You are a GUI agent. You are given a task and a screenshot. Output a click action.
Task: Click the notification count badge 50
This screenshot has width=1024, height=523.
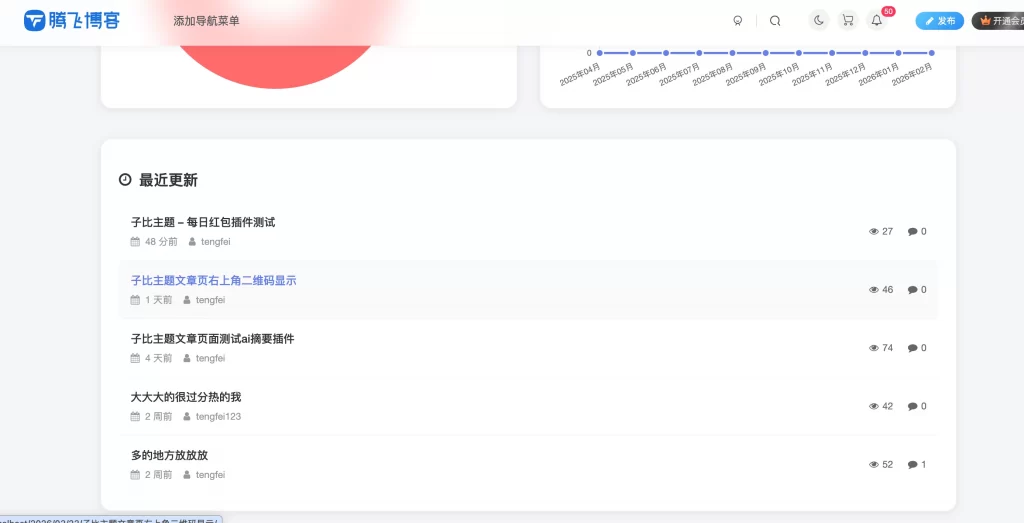(x=888, y=11)
